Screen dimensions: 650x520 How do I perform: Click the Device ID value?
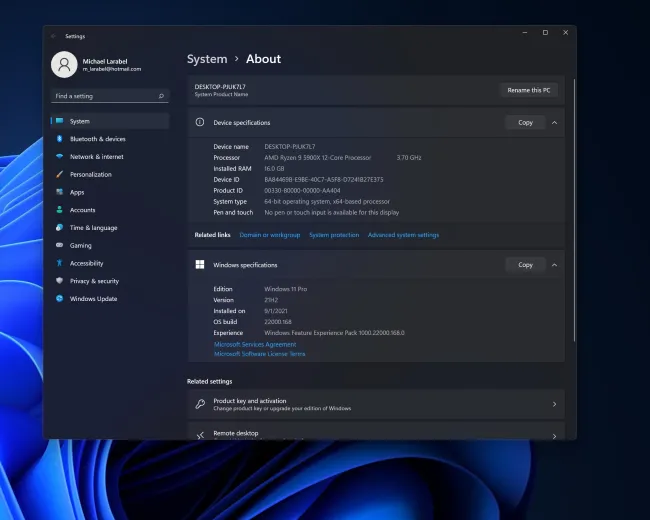pyautogui.click(x=324, y=180)
